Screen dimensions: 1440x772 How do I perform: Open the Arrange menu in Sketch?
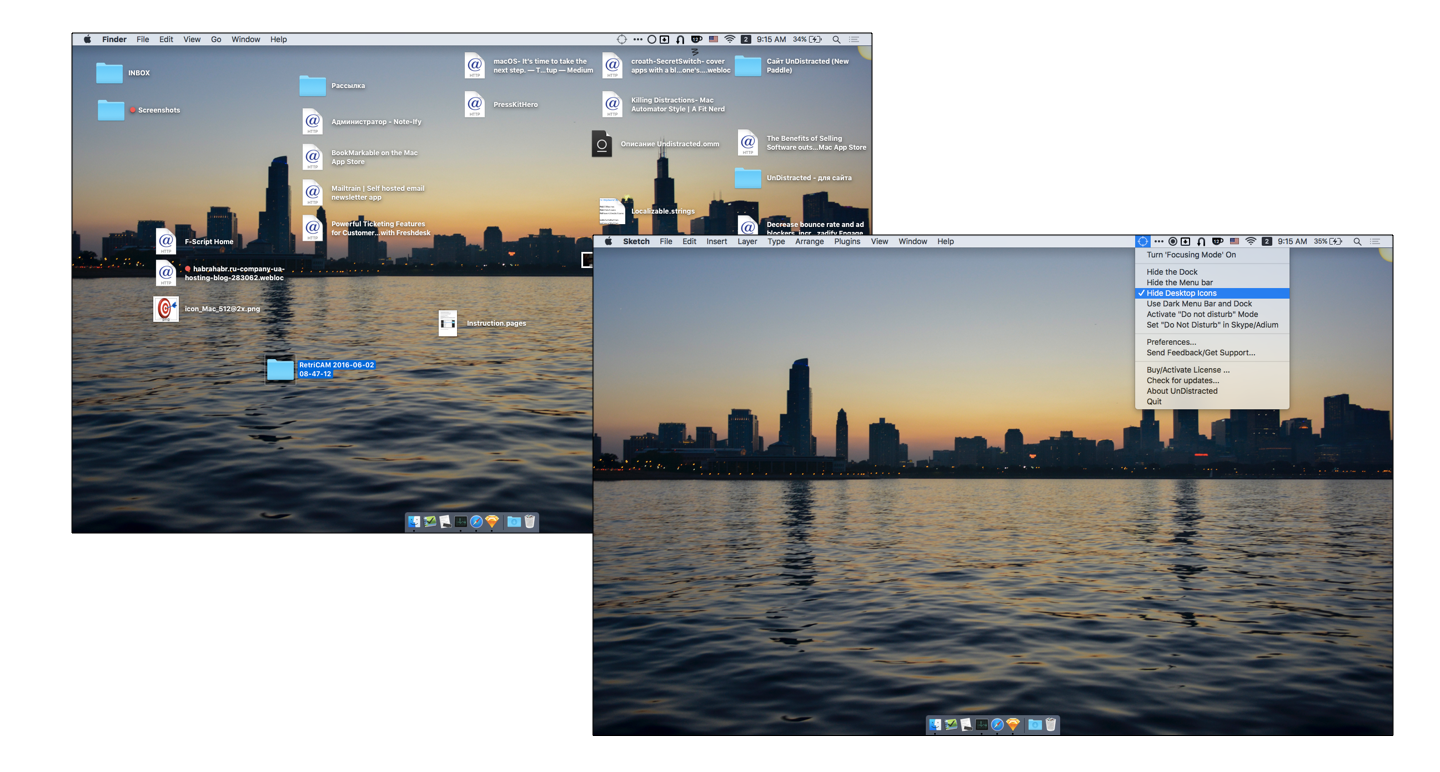[x=809, y=241]
